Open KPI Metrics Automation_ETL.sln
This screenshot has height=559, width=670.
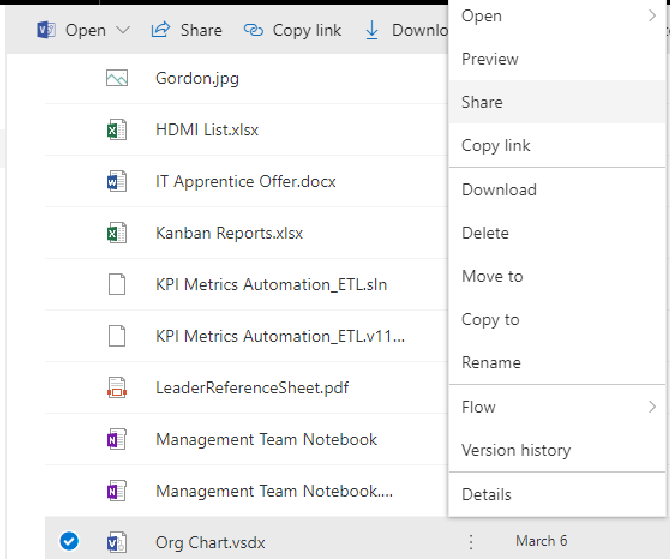point(272,285)
